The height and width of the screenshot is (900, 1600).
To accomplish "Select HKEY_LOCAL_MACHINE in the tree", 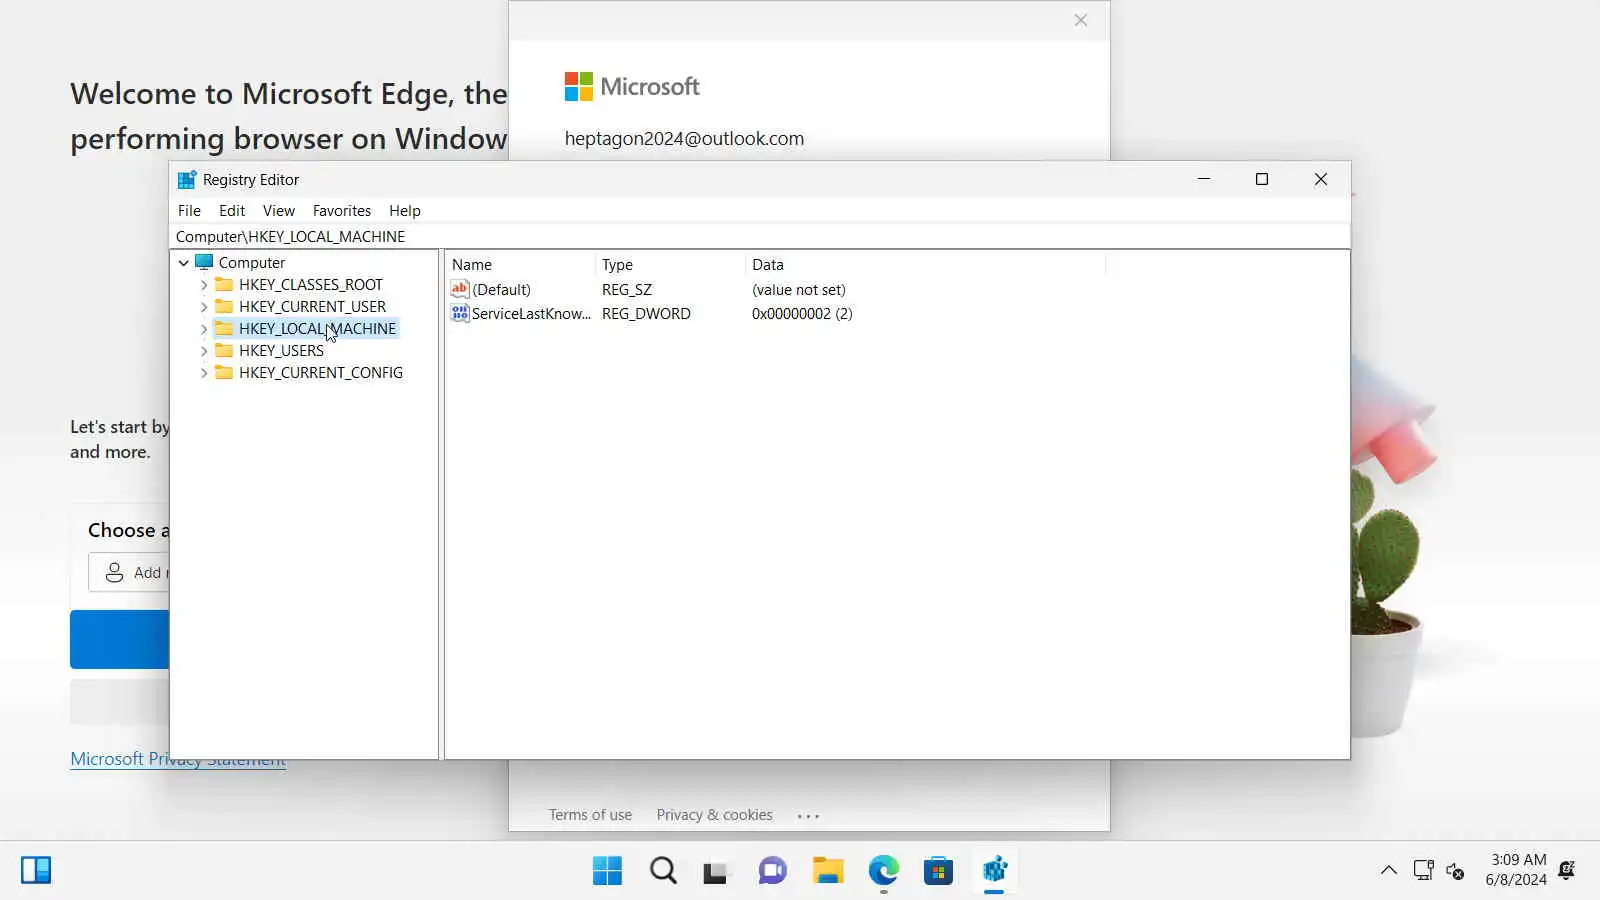I will tap(317, 329).
